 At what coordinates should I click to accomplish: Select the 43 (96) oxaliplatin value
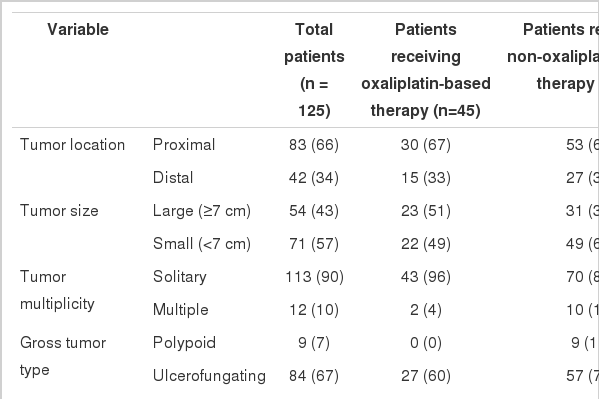coord(426,277)
